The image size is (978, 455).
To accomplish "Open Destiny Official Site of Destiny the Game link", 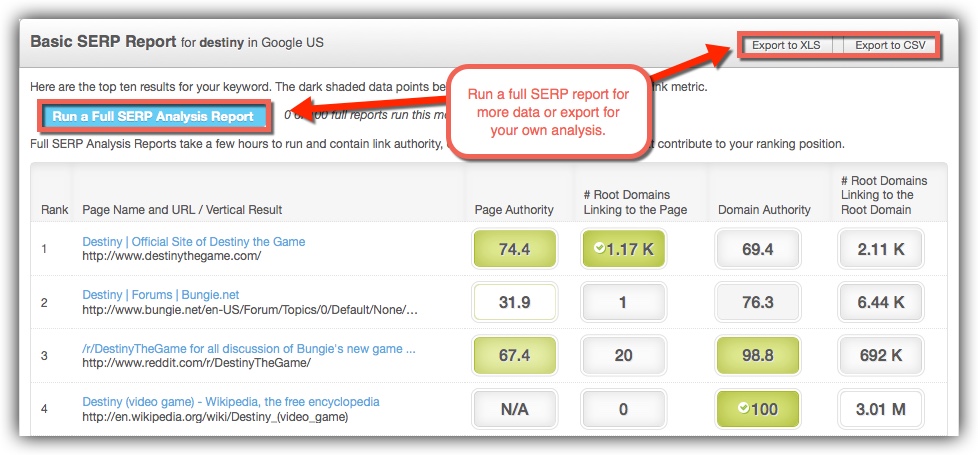I will [193, 242].
